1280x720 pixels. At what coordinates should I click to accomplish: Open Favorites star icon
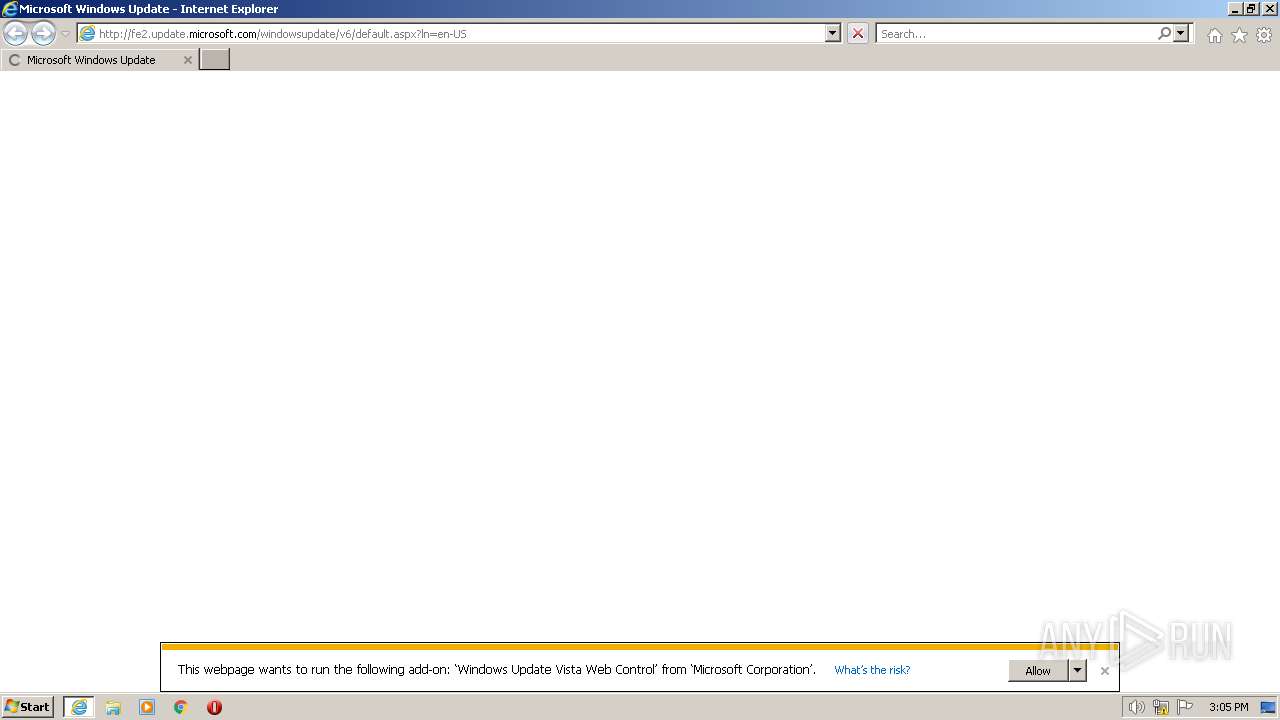pyautogui.click(x=1239, y=35)
